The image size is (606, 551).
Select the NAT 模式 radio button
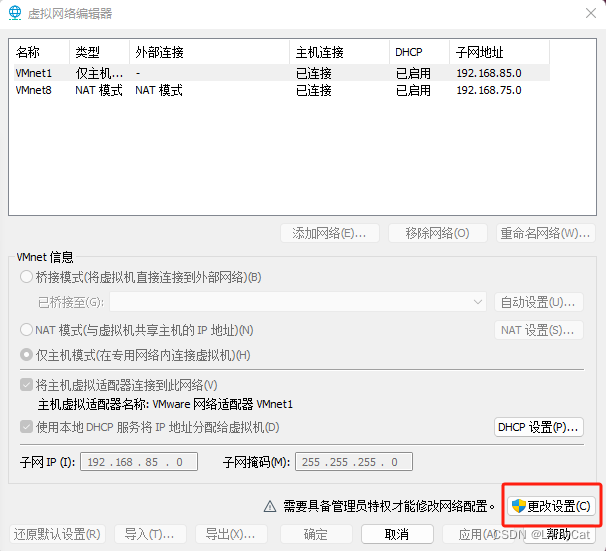tap(26, 330)
